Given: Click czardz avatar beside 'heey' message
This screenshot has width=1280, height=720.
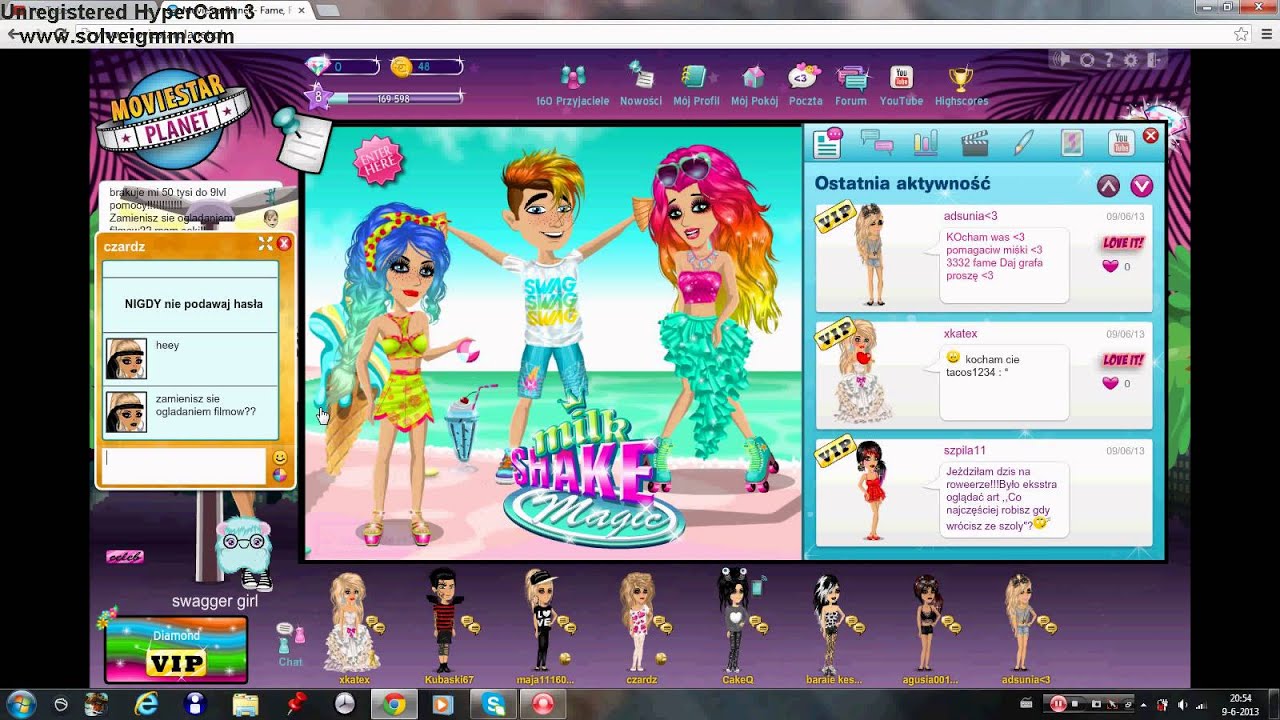Looking at the screenshot, I should pyautogui.click(x=126, y=358).
